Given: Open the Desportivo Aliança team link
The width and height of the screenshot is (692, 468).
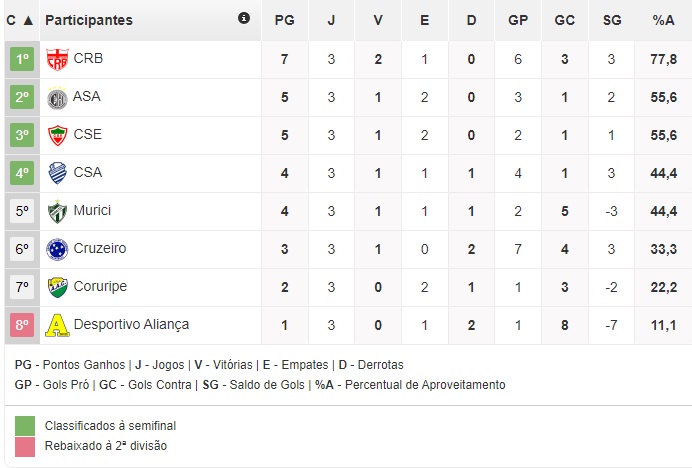Looking at the screenshot, I should (x=131, y=325).
